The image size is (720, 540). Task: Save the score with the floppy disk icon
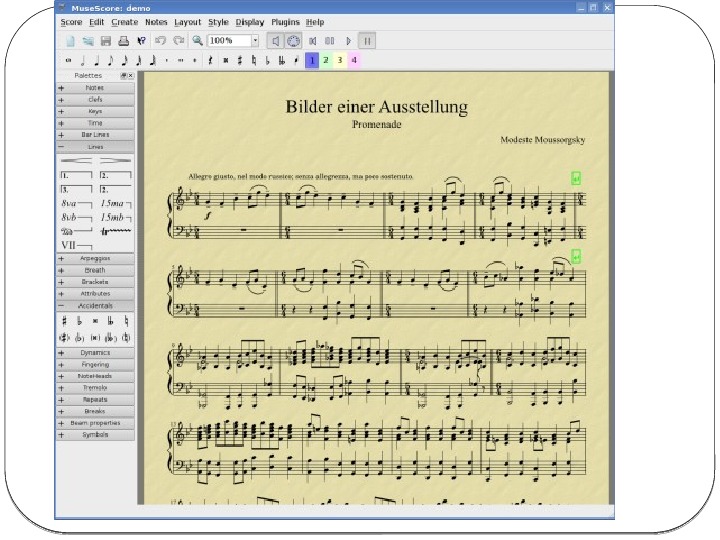tap(106, 41)
